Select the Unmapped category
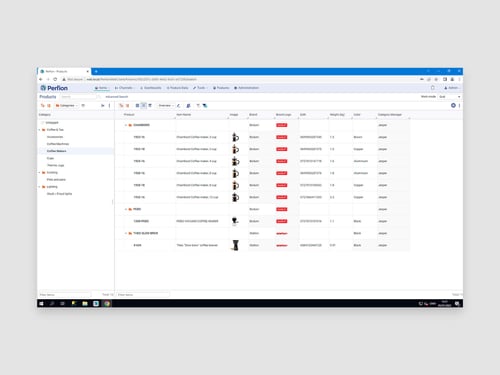 [52, 123]
